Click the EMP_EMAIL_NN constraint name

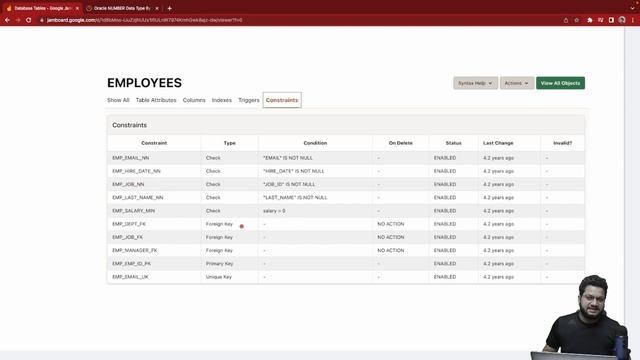(x=131, y=158)
